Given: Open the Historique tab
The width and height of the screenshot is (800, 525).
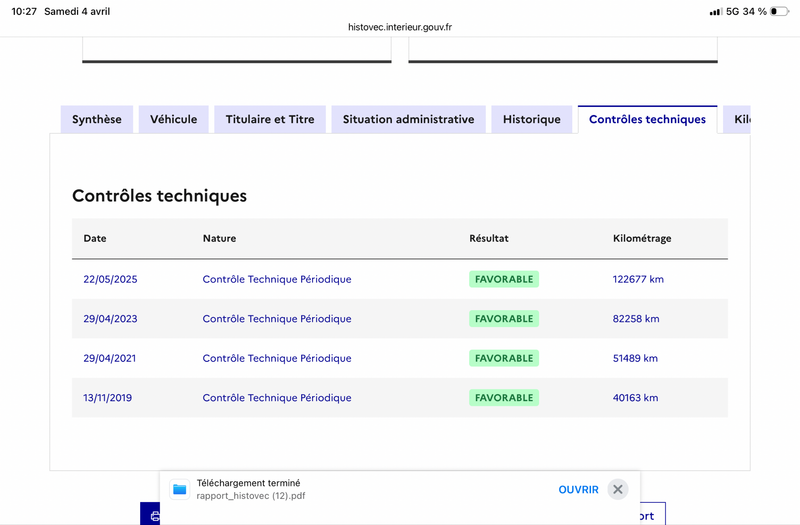Looking at the screenshot, I should click(x=532, y=119).
